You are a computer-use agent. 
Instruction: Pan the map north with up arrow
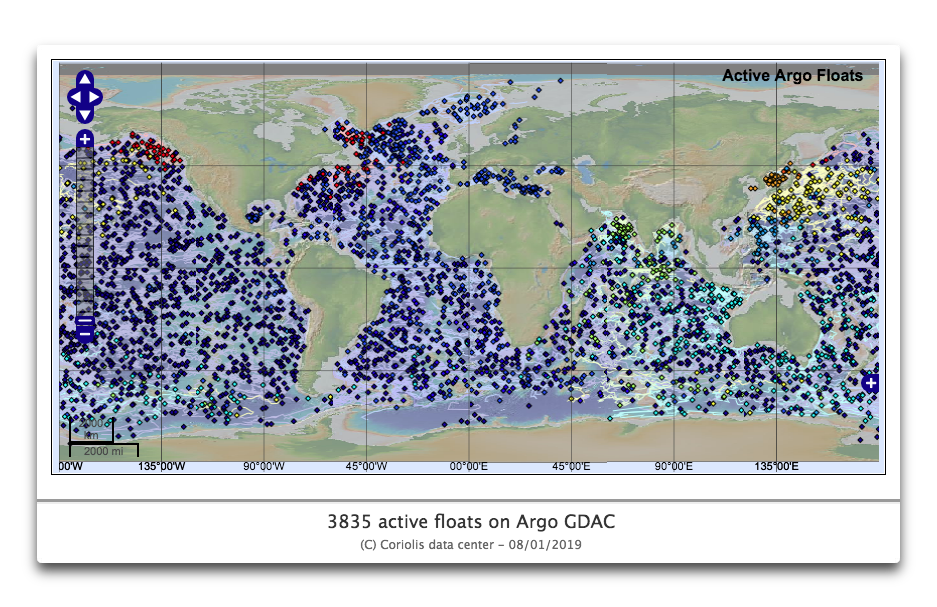click(x=85, y=80)
